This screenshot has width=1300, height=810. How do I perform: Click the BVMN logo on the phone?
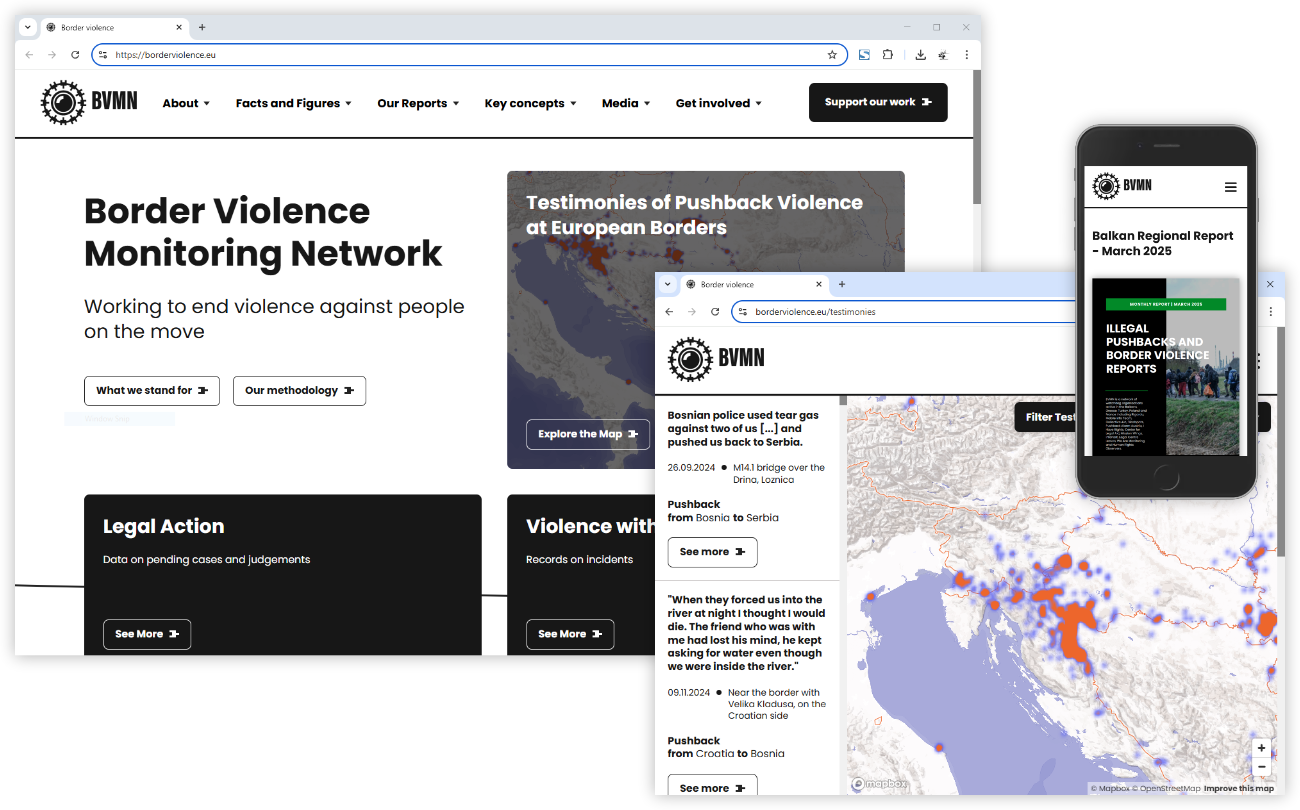[x=1122, y=186]
